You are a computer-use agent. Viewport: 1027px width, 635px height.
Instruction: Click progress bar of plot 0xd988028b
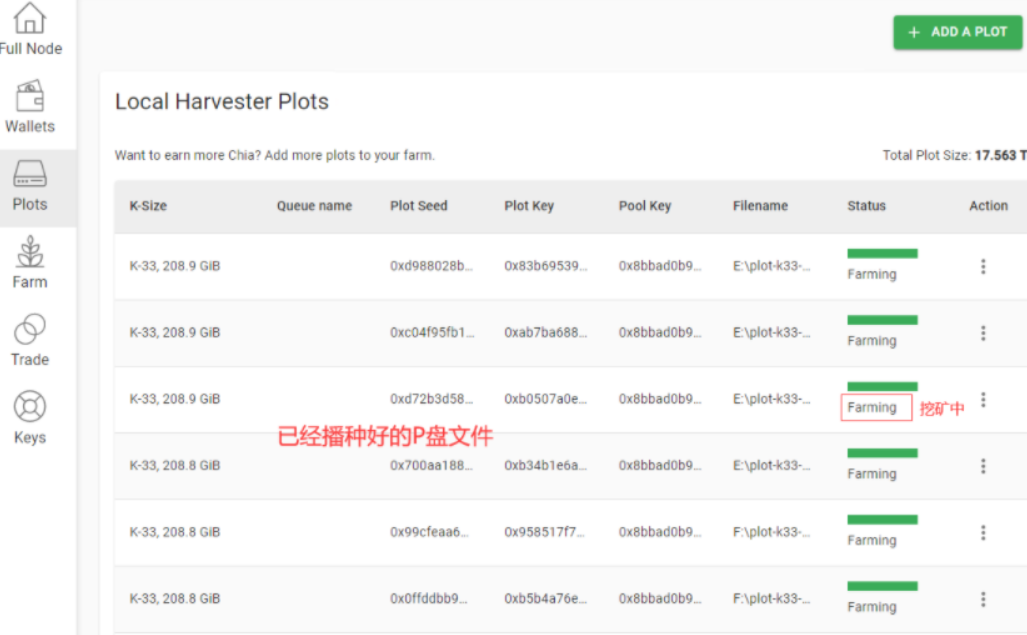point(882,253)
